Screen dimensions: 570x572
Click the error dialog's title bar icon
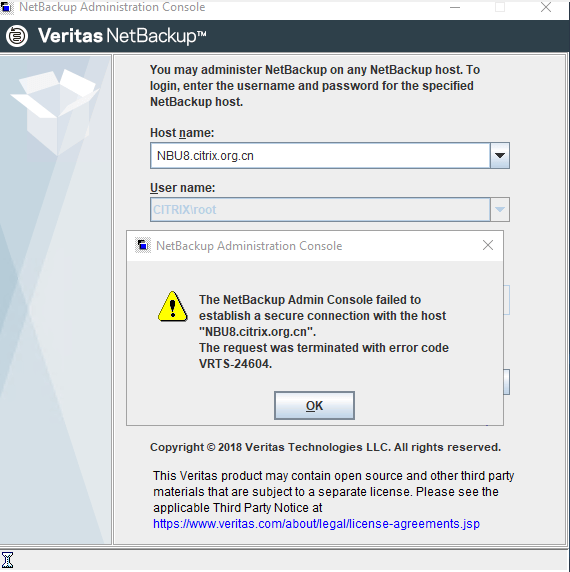[143, 246]
